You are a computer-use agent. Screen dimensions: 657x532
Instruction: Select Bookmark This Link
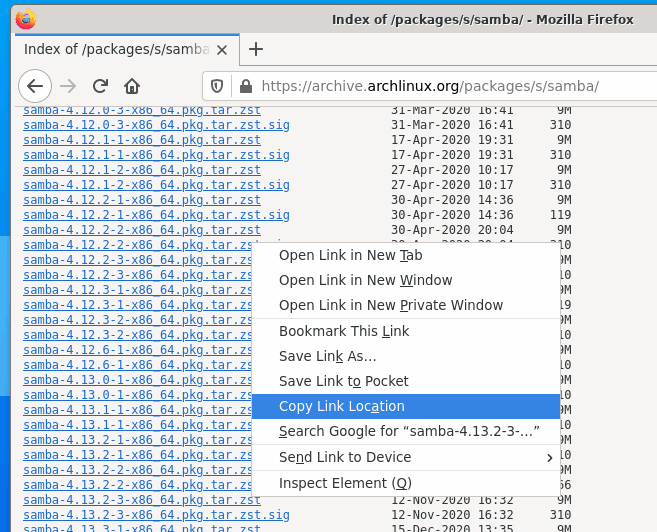406,331
